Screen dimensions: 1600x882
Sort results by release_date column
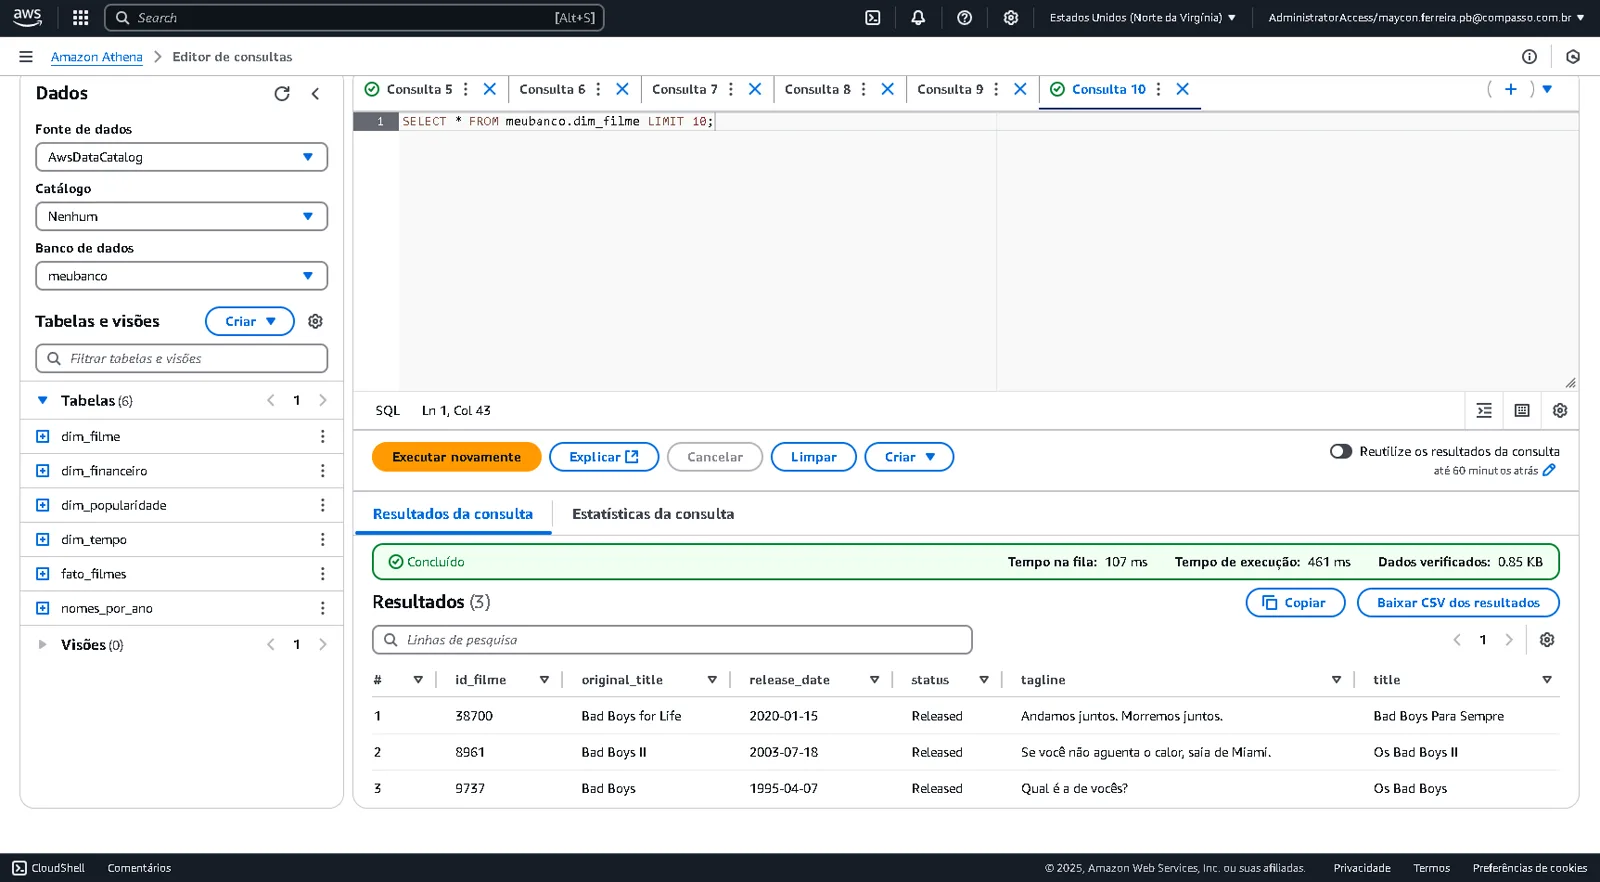point(874,680)
